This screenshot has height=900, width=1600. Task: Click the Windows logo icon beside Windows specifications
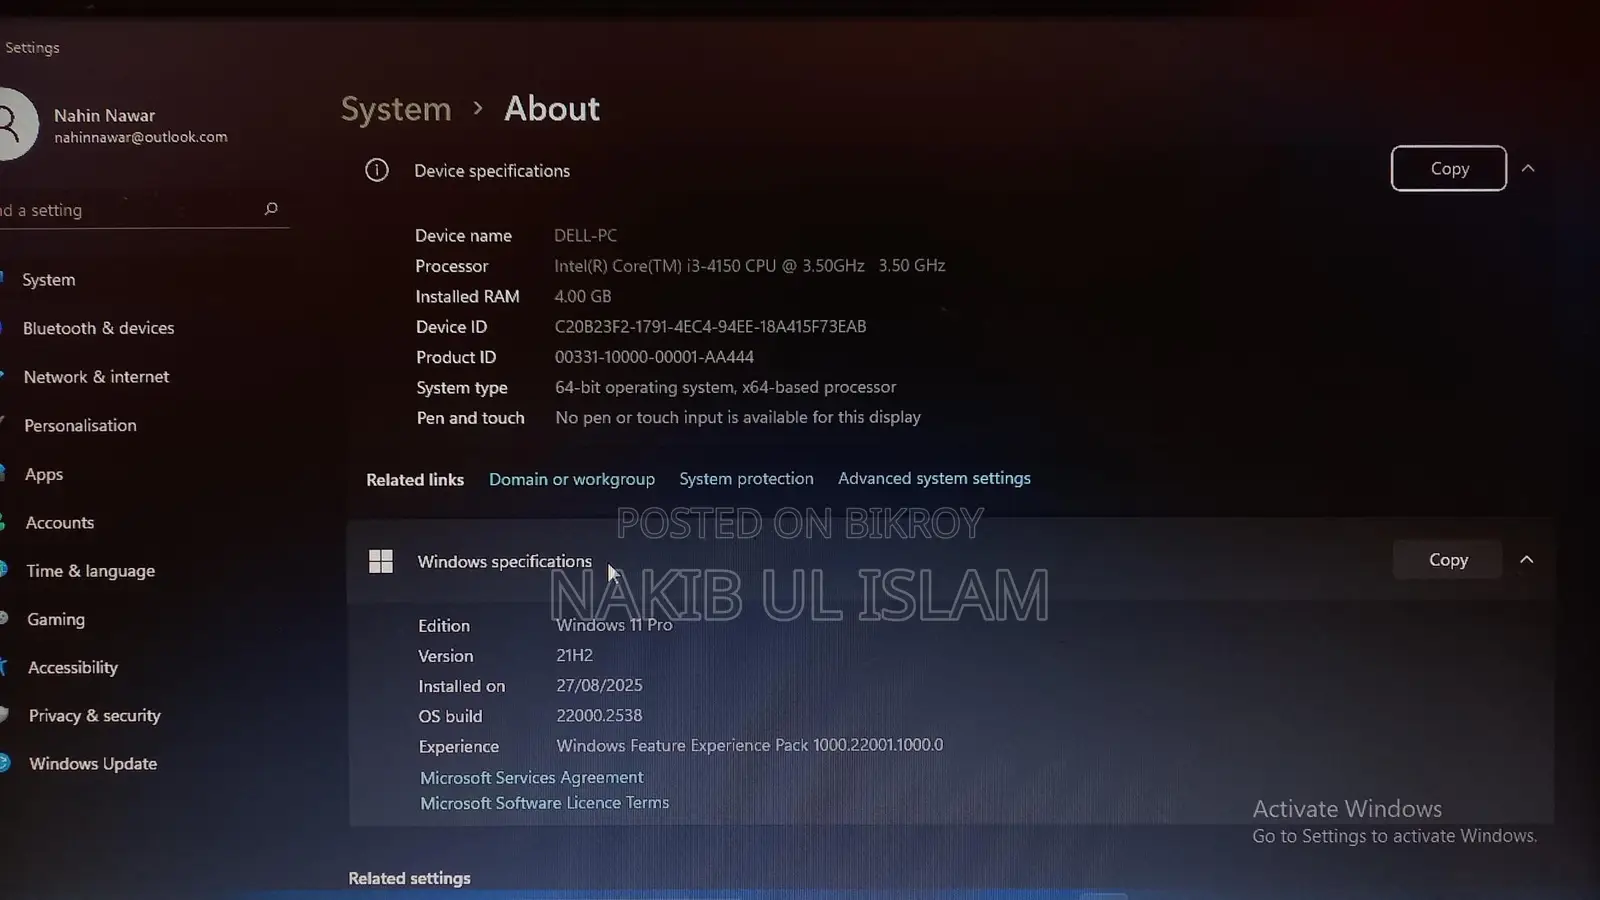point(381,561)
